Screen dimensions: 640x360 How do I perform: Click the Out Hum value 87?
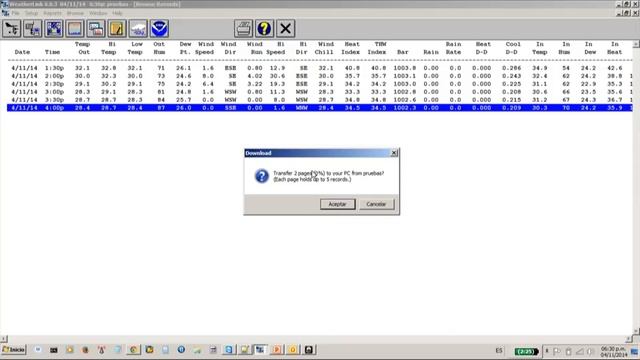(161, 108)
